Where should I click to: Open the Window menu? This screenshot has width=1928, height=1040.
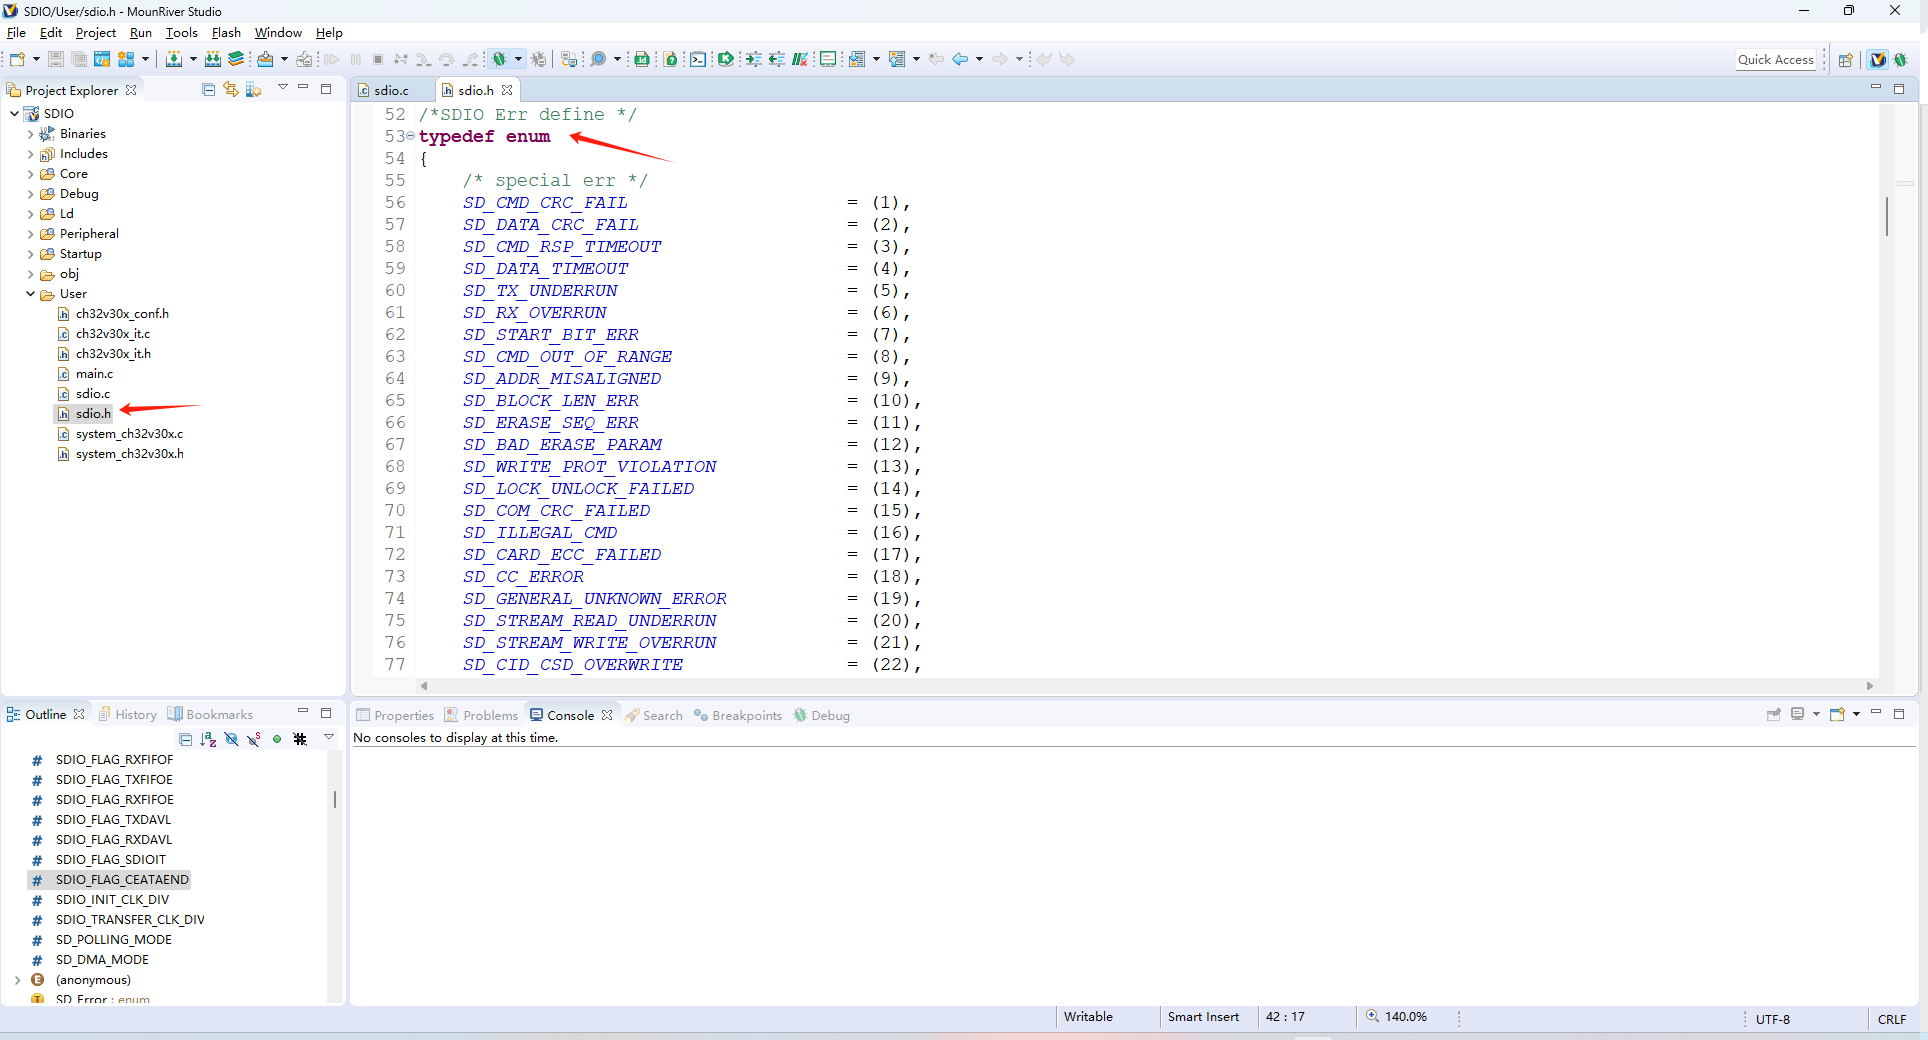(x=278, y=32)
